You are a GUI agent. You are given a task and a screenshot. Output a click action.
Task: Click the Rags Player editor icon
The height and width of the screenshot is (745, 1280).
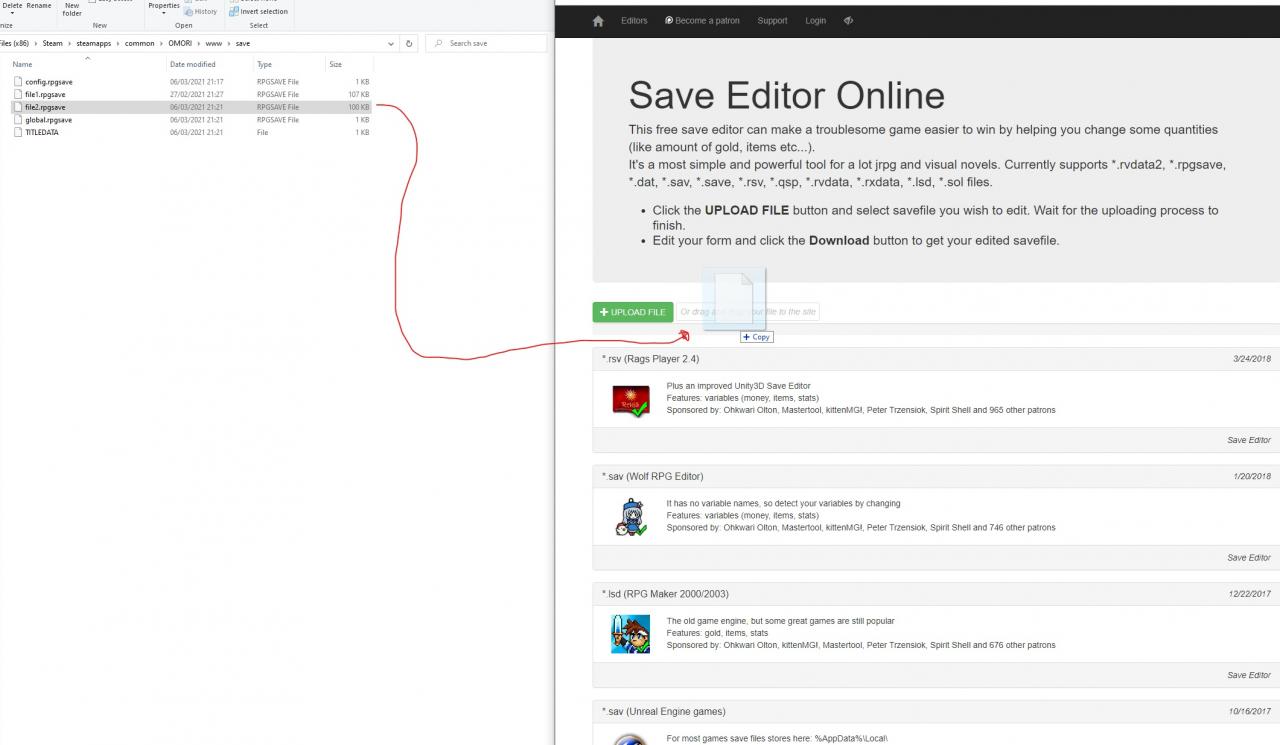click(x=631, y=400)
